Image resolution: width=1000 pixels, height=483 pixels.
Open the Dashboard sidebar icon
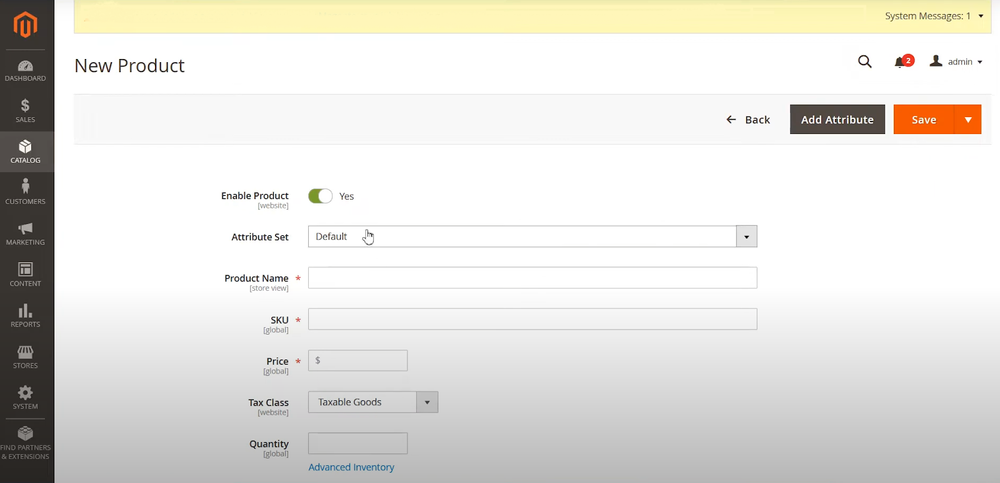click(26, 71)
